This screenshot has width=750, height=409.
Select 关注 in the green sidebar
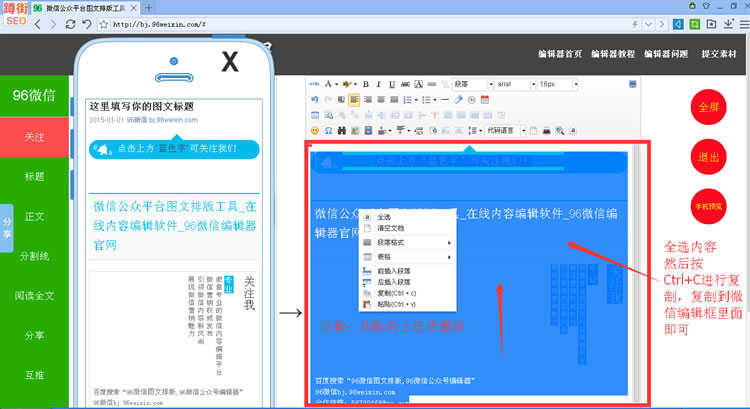tap(34, 137)
